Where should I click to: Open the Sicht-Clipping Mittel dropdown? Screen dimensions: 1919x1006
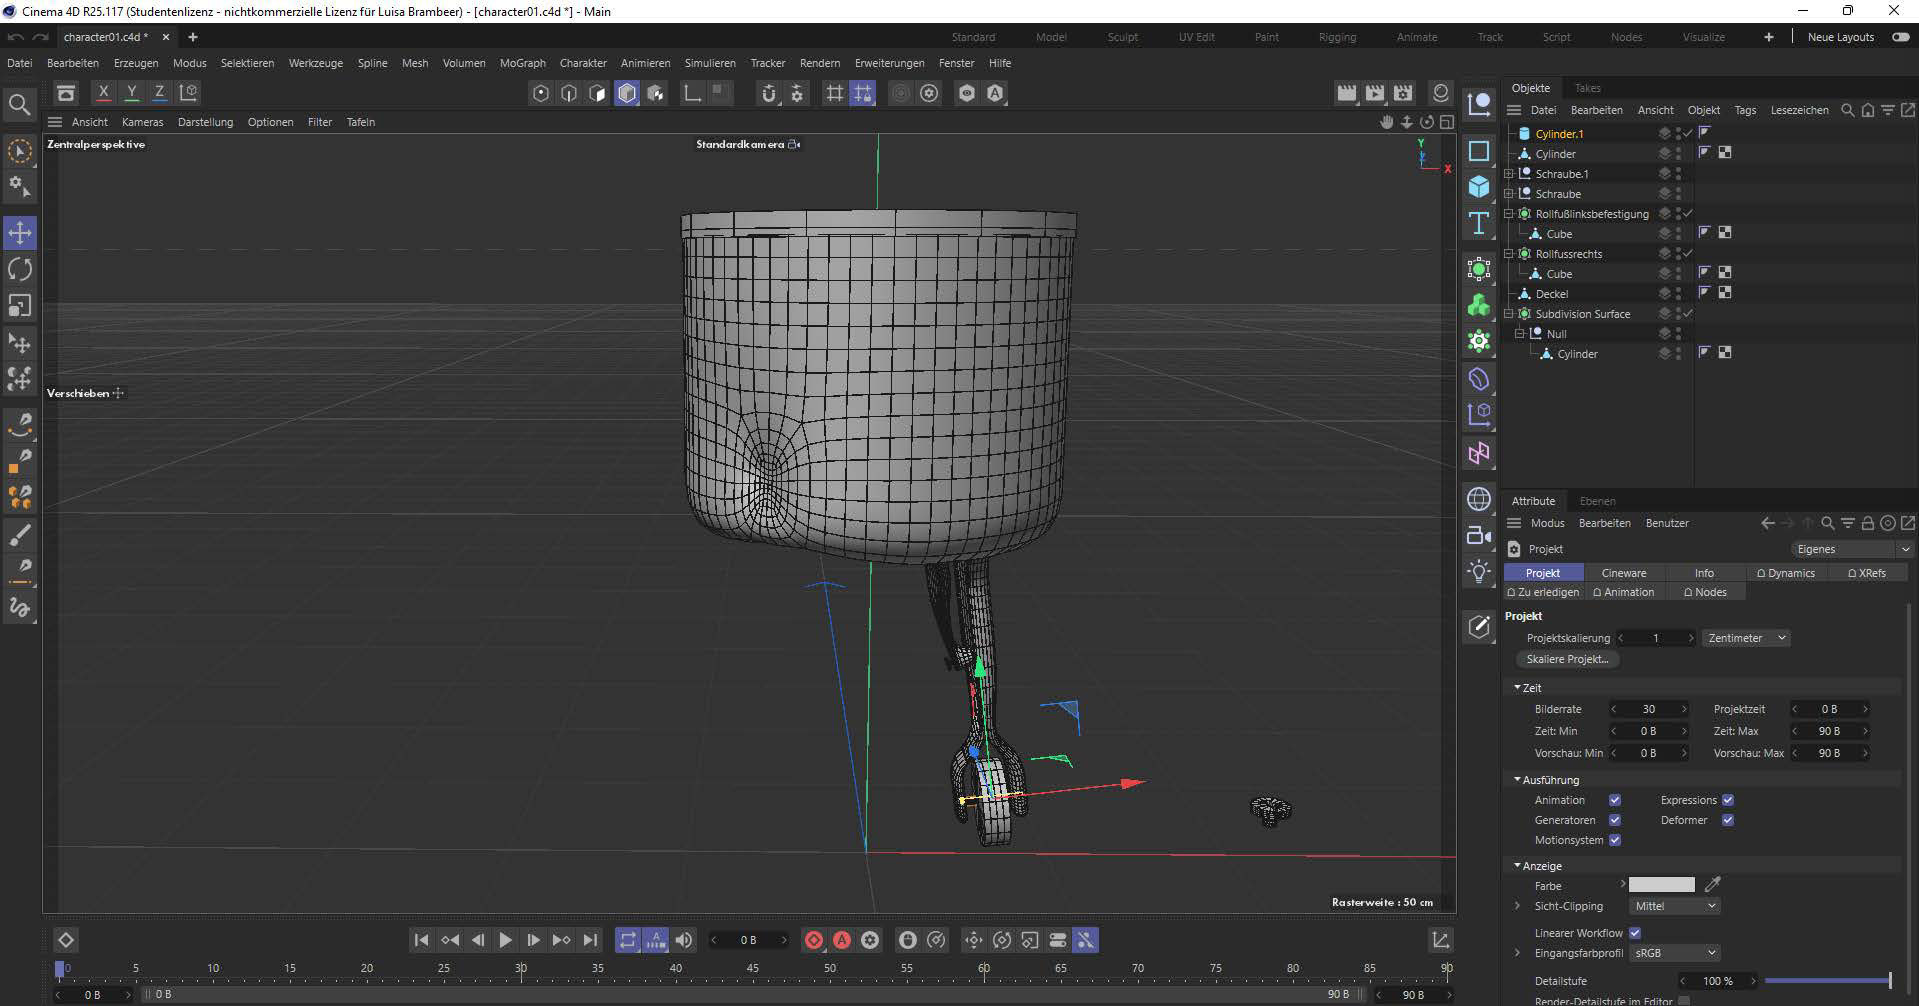tap(1674, 906)
